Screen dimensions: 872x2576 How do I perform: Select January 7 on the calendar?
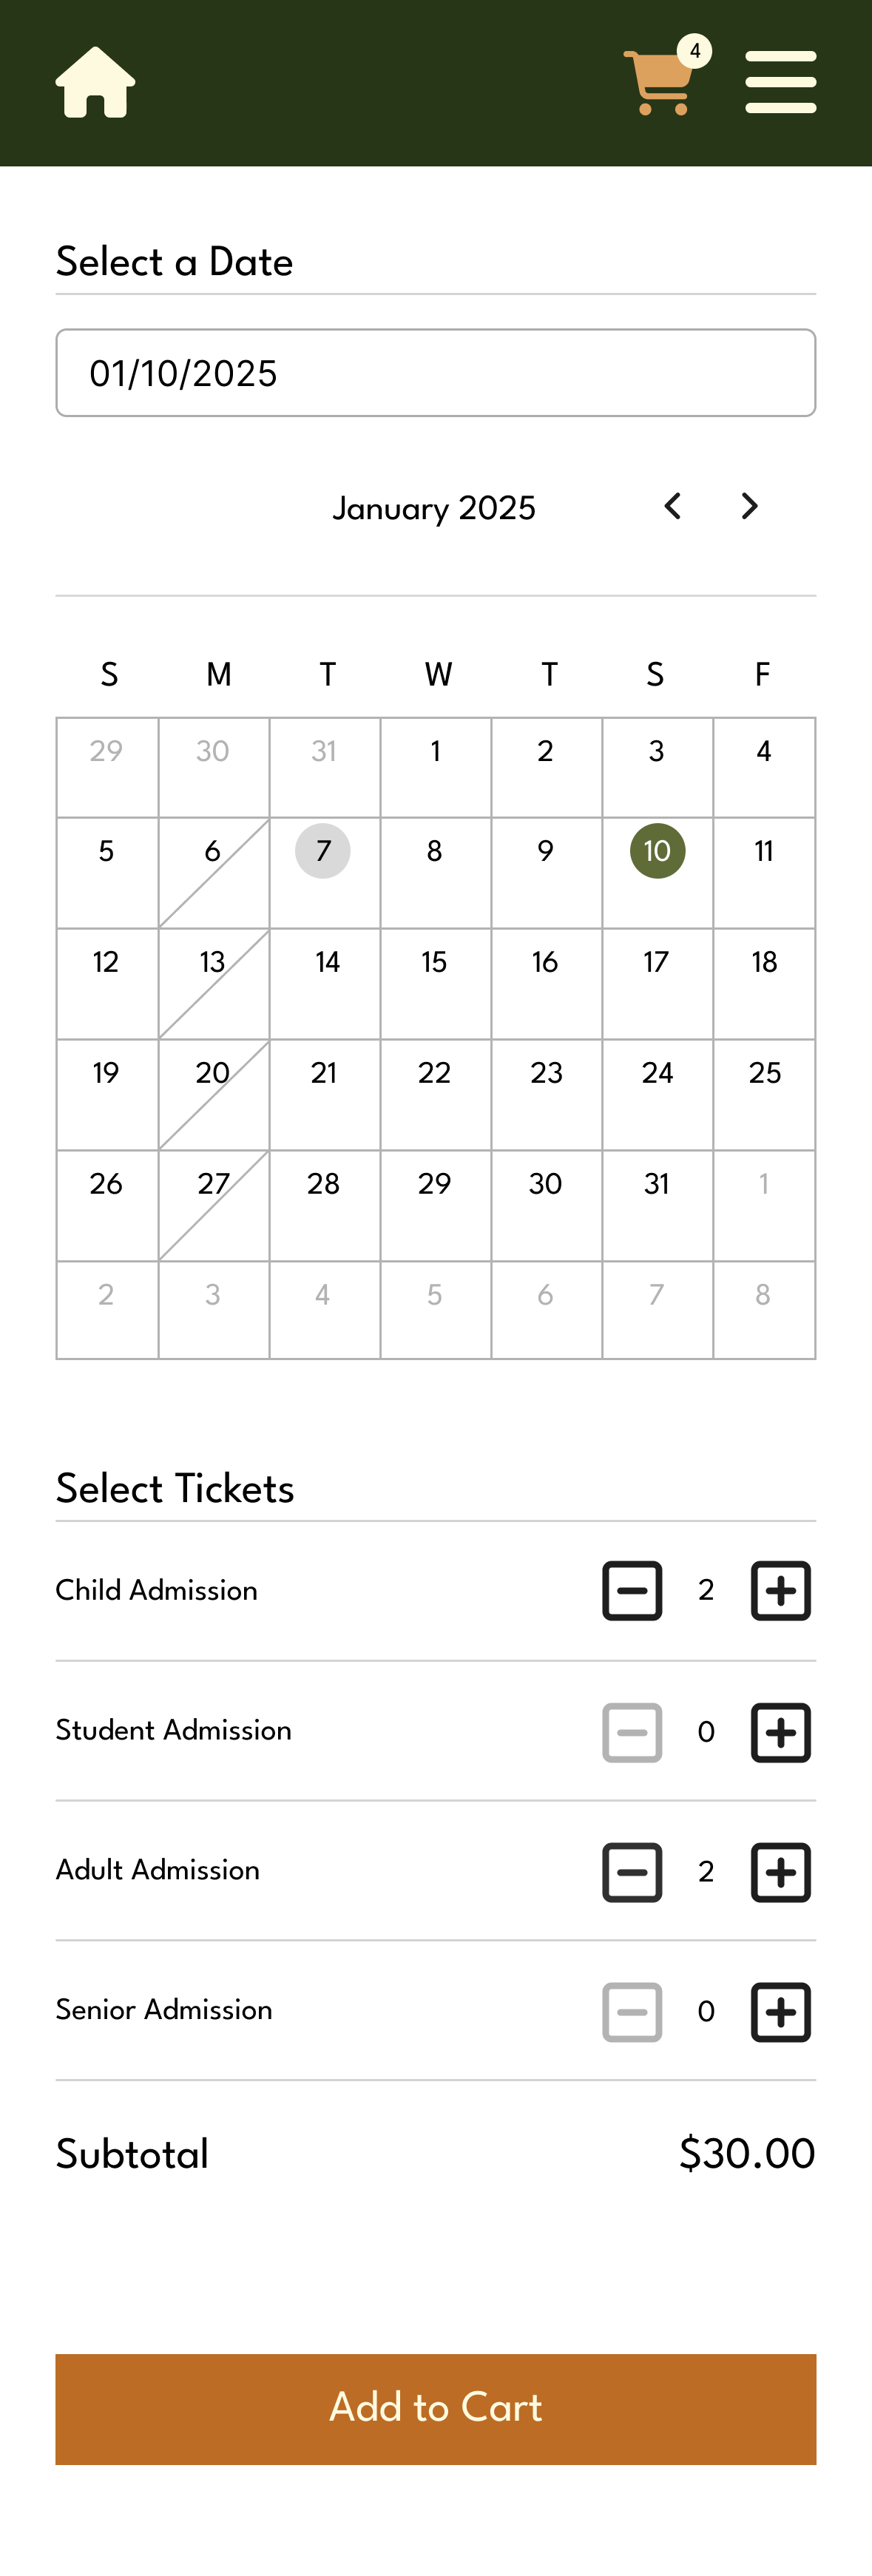click(324, 872)
